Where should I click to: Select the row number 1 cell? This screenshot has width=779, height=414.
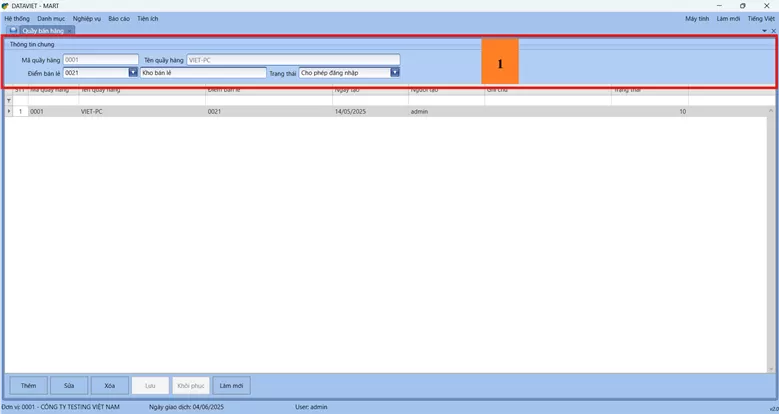20,111
